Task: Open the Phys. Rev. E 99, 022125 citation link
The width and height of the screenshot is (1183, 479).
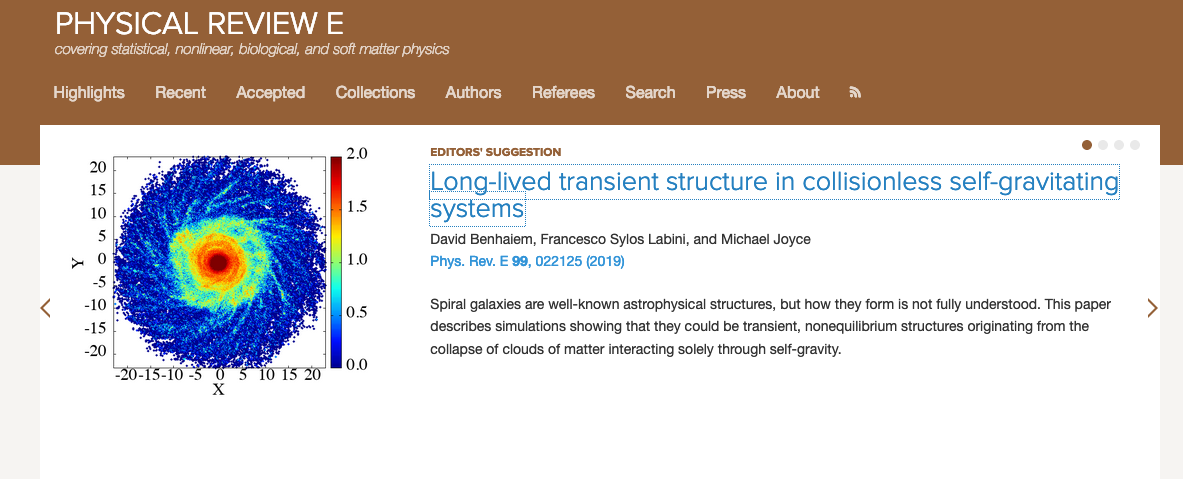Action: coord(527,261)
